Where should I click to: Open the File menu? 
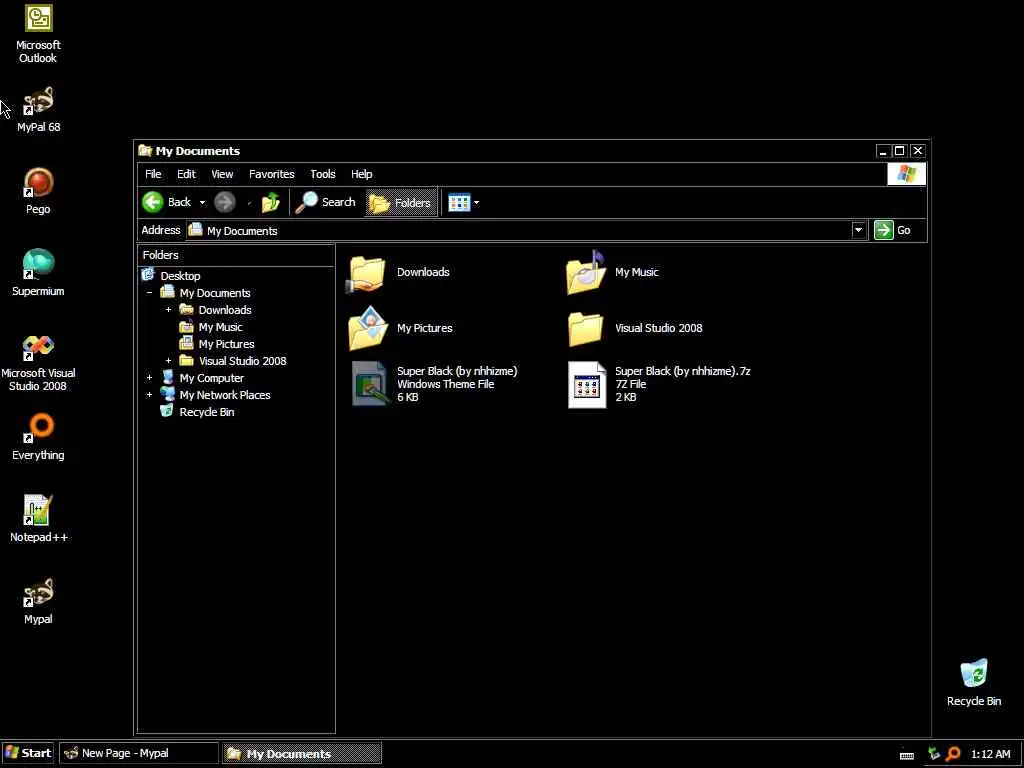point(153,174)
